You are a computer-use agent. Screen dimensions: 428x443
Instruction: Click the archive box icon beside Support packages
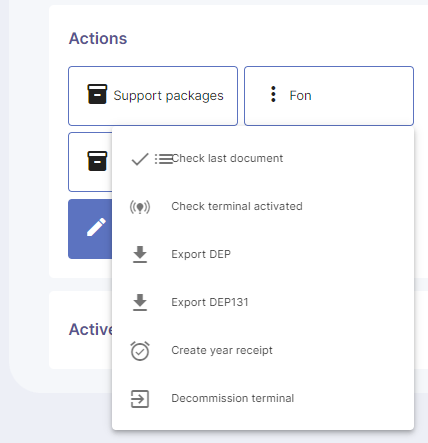coord(97,94)
